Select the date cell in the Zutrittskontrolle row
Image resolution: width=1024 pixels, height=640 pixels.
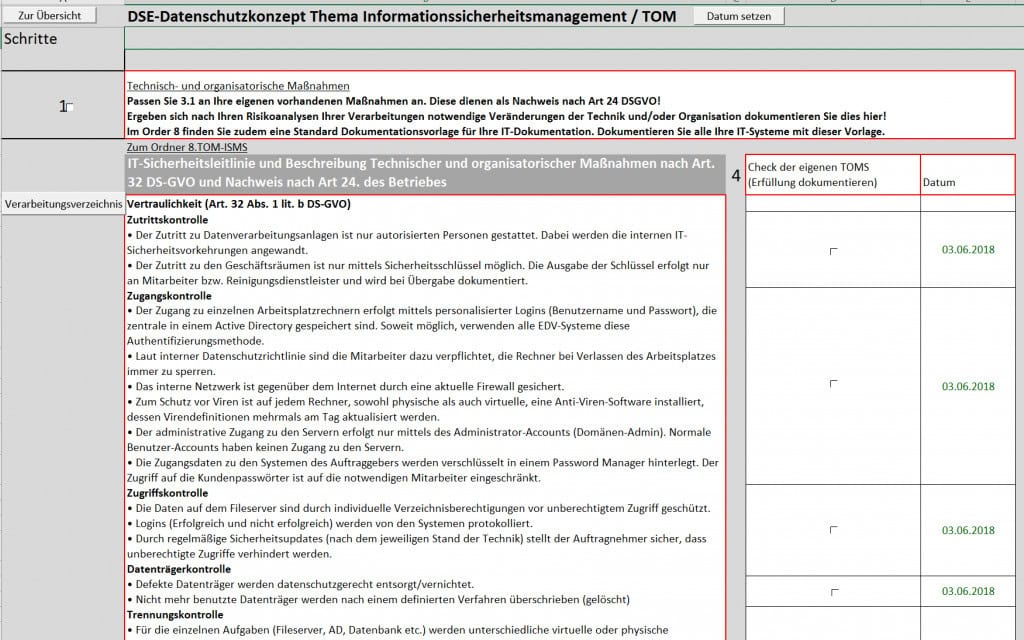point(967,249)
